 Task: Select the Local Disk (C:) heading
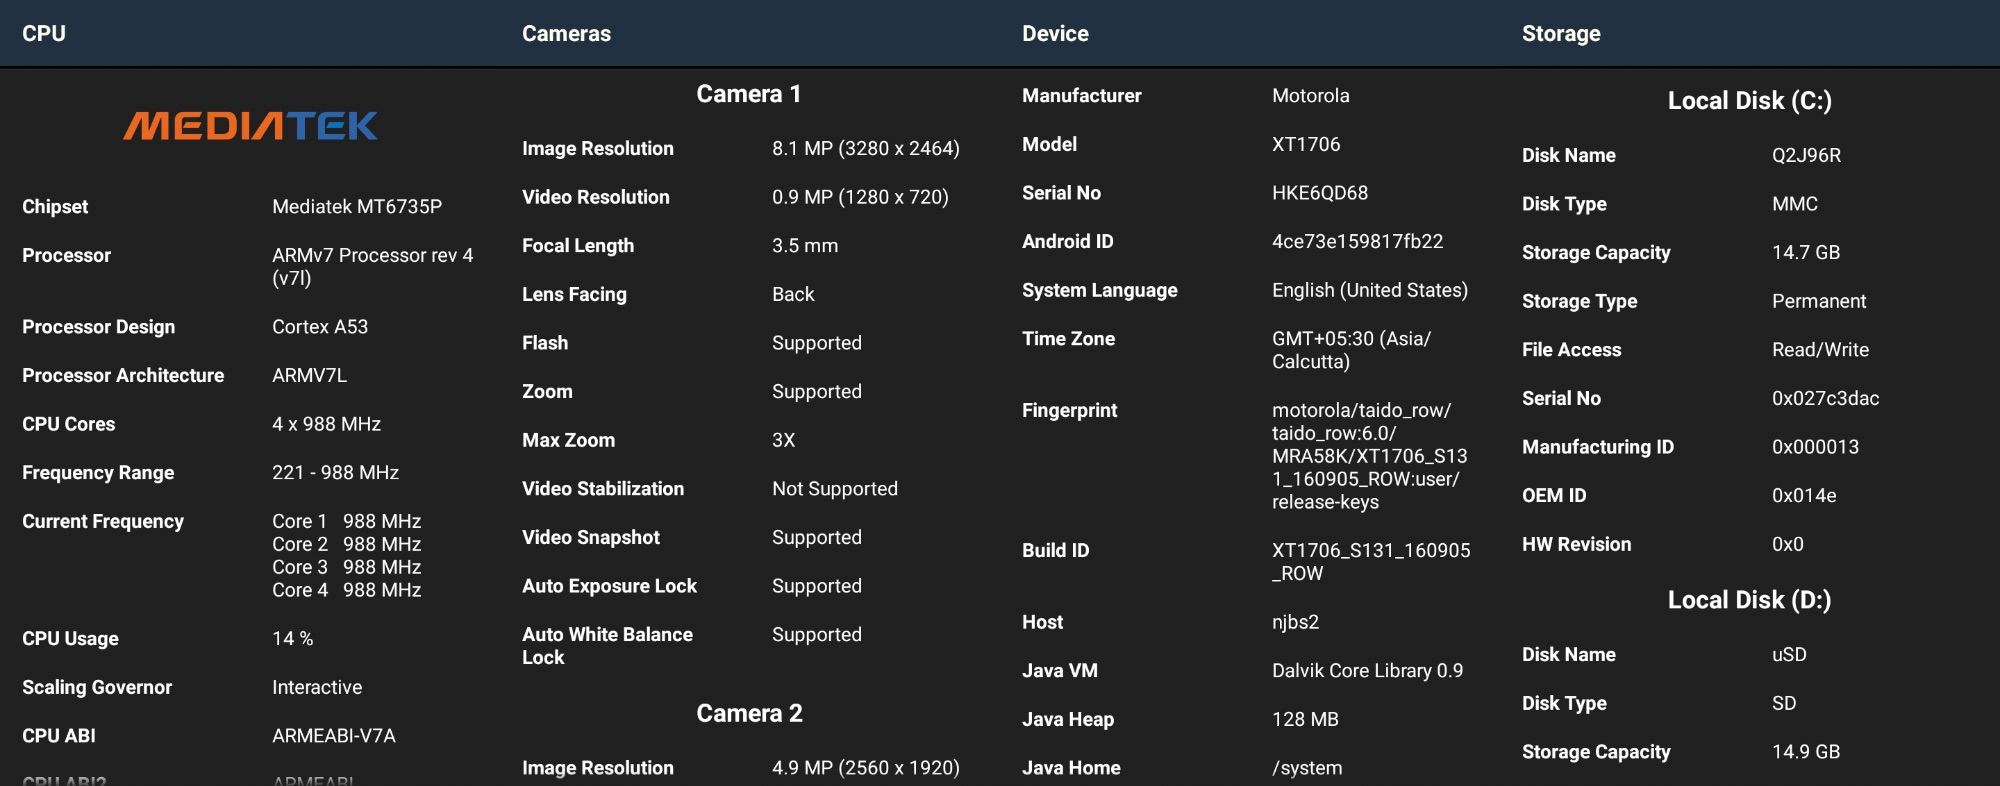point(1748,100)
